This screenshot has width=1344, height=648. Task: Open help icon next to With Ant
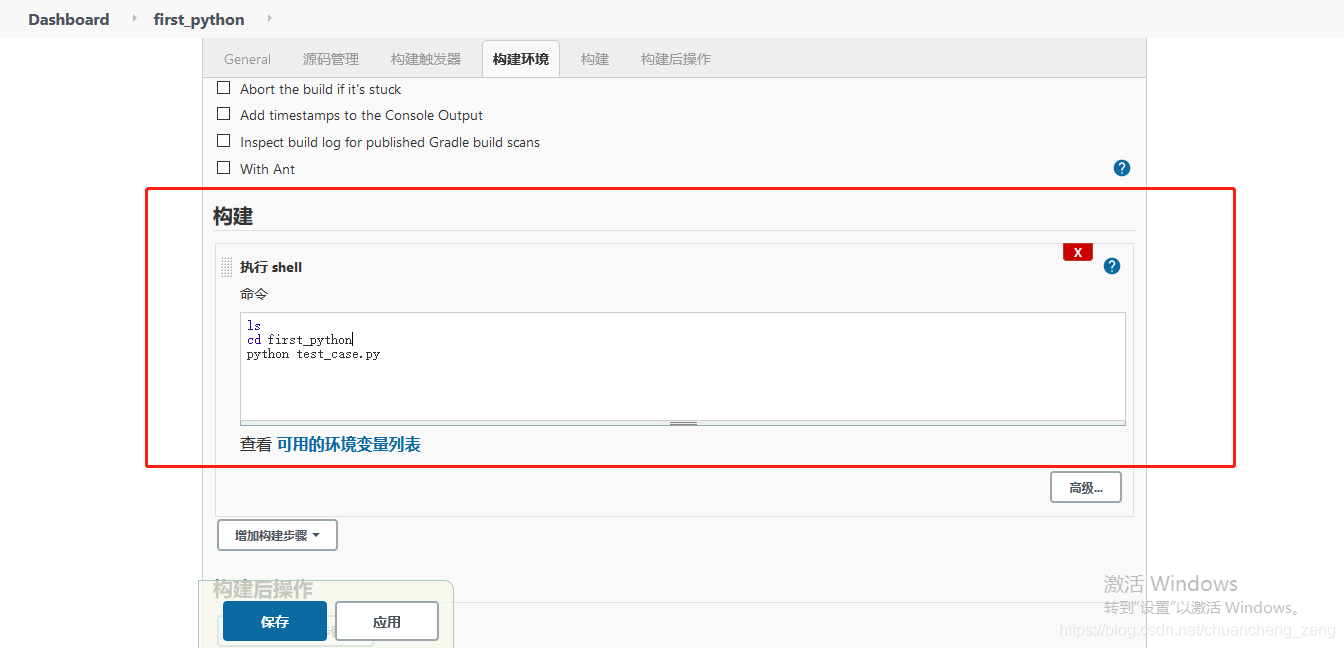(1121, 168)
